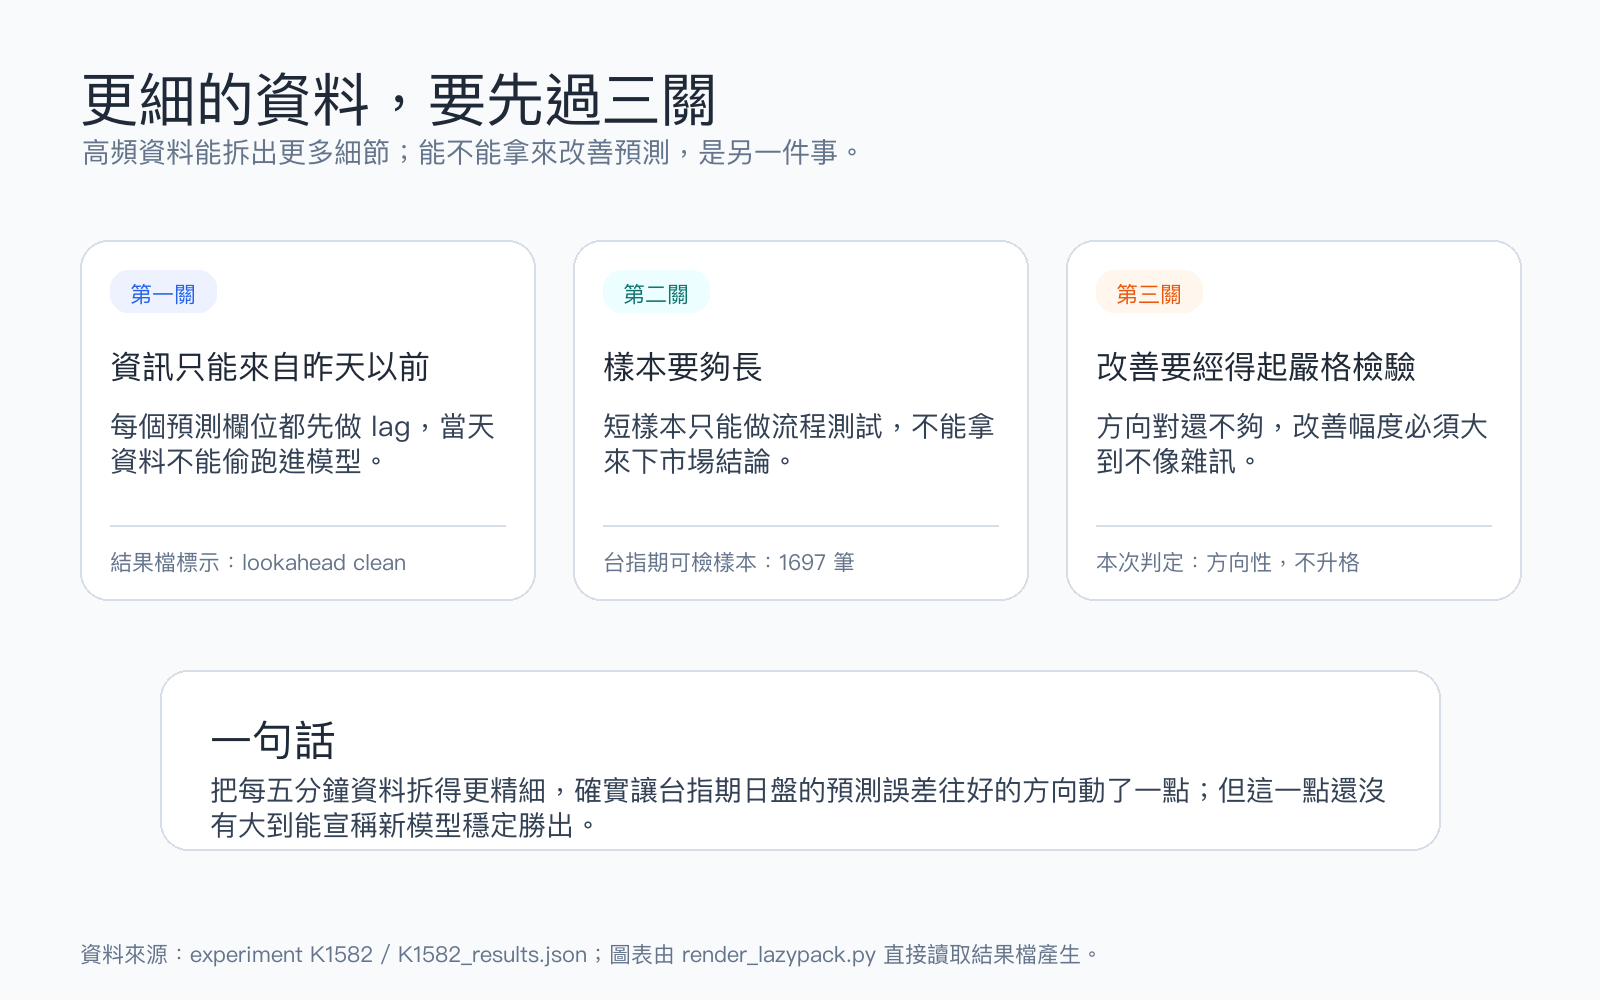The height and width of the screenshot is (1000, 1600).
Task: Click the subtitle starting 高頻資料能拆出更多細節
Action: (471, 152)
